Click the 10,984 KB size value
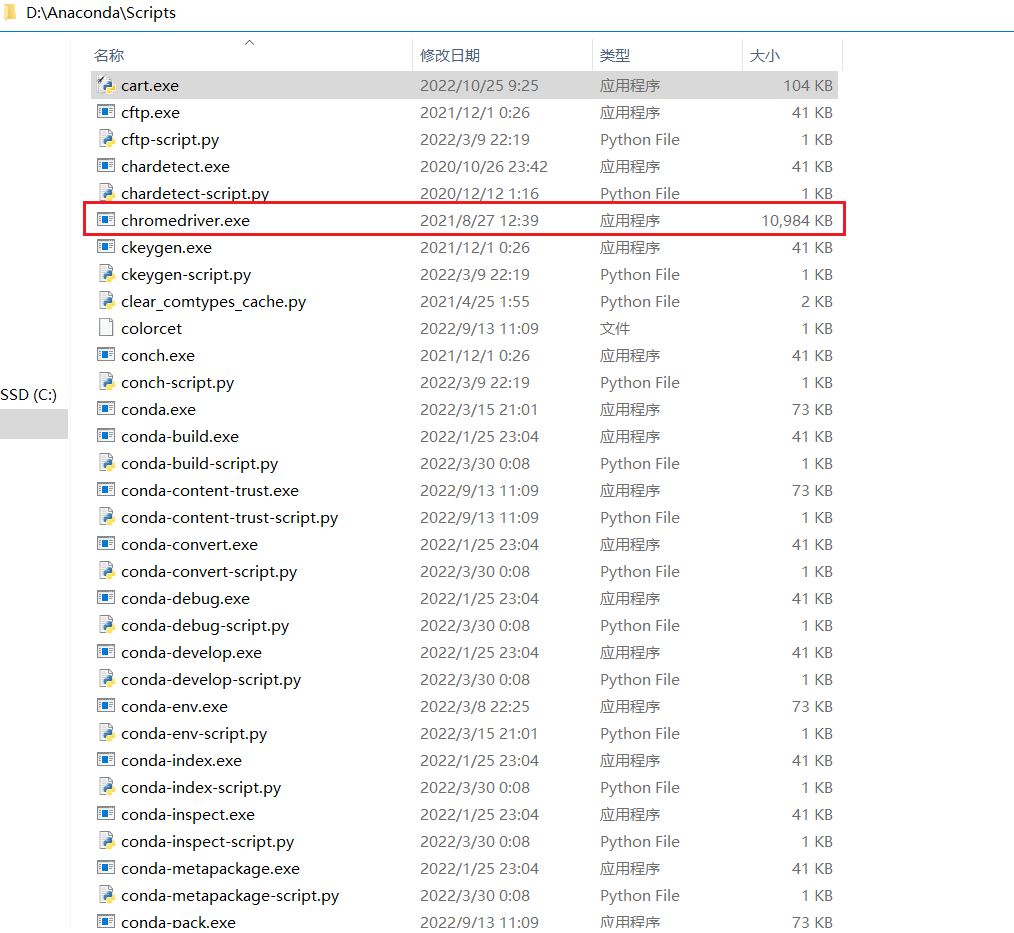Screen dimensions: 1014x933 797,220
